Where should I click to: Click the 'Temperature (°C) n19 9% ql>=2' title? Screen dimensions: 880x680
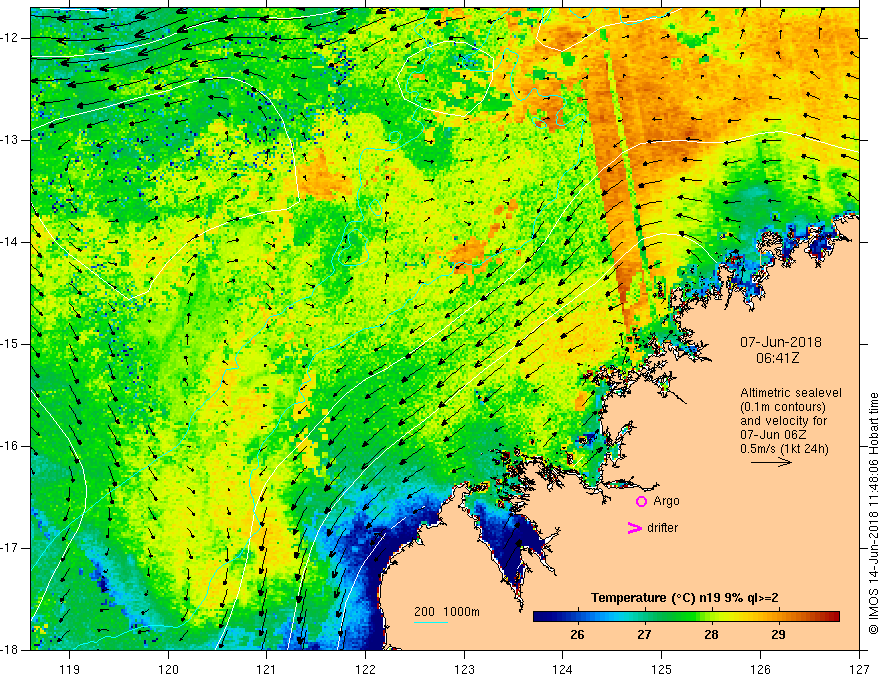tap(685, 598)
